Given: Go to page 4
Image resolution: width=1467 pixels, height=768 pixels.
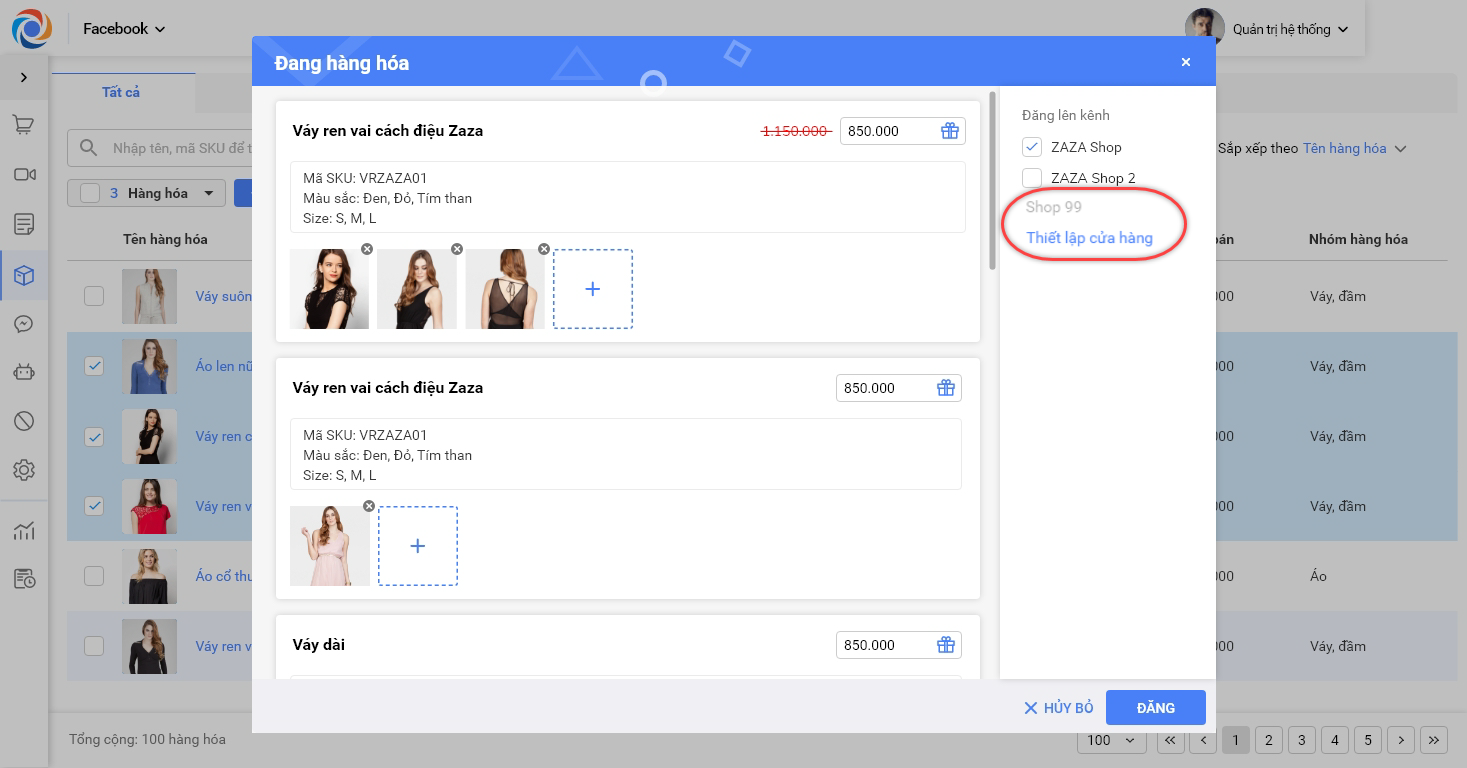Looking at the screenshot, I should pos(1334,740).
